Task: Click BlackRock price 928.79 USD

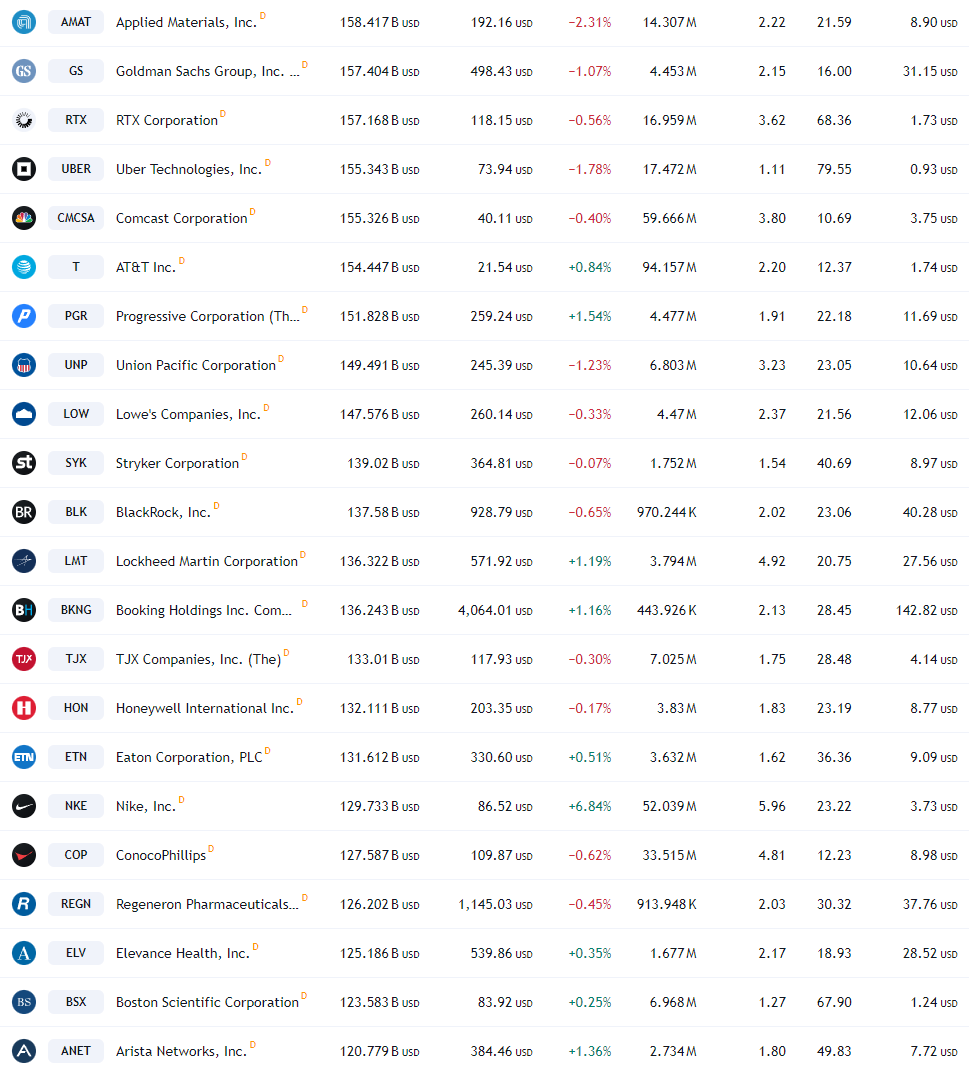Action: pyautogui.click(x=501, y=512)
